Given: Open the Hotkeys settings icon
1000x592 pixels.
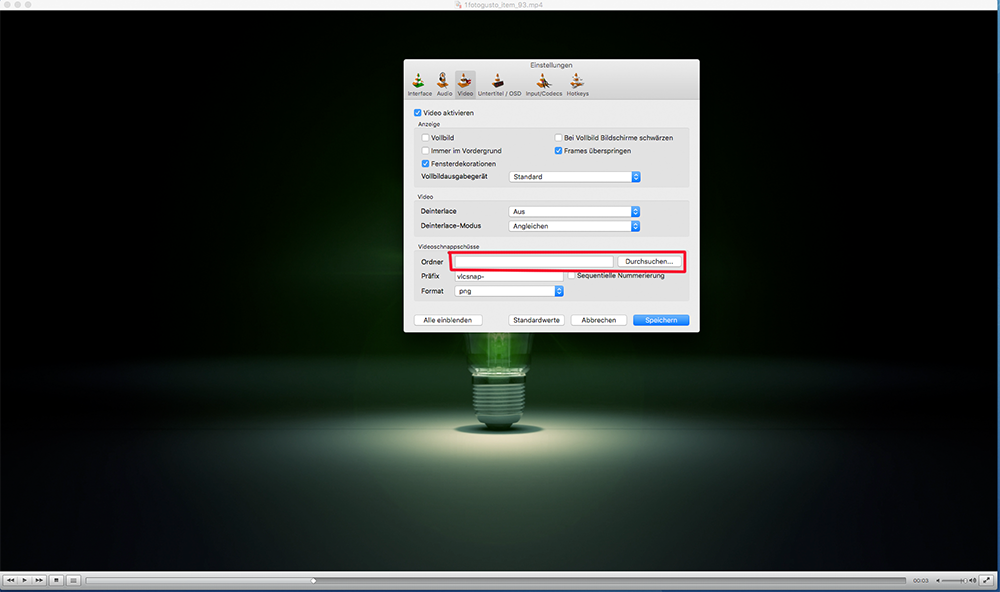Looking at the screenshot, I should (577, 83).
